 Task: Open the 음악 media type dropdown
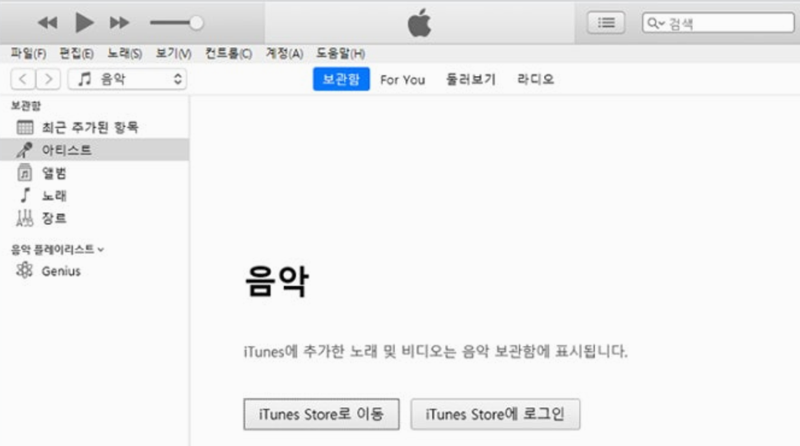[x=127, y=79]
